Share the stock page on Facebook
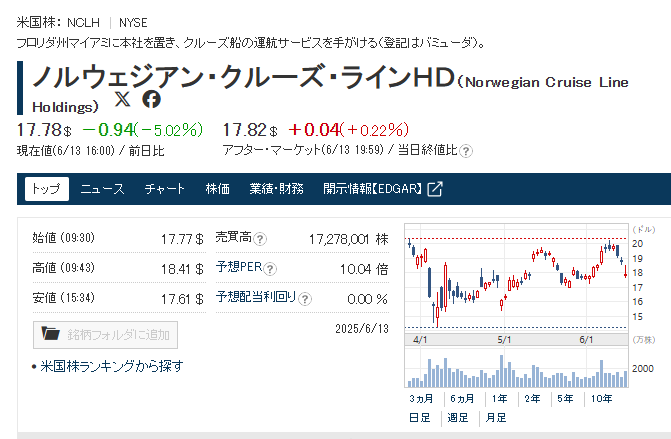The height and width of the screenshot is (439, 671). pos(151,99)
